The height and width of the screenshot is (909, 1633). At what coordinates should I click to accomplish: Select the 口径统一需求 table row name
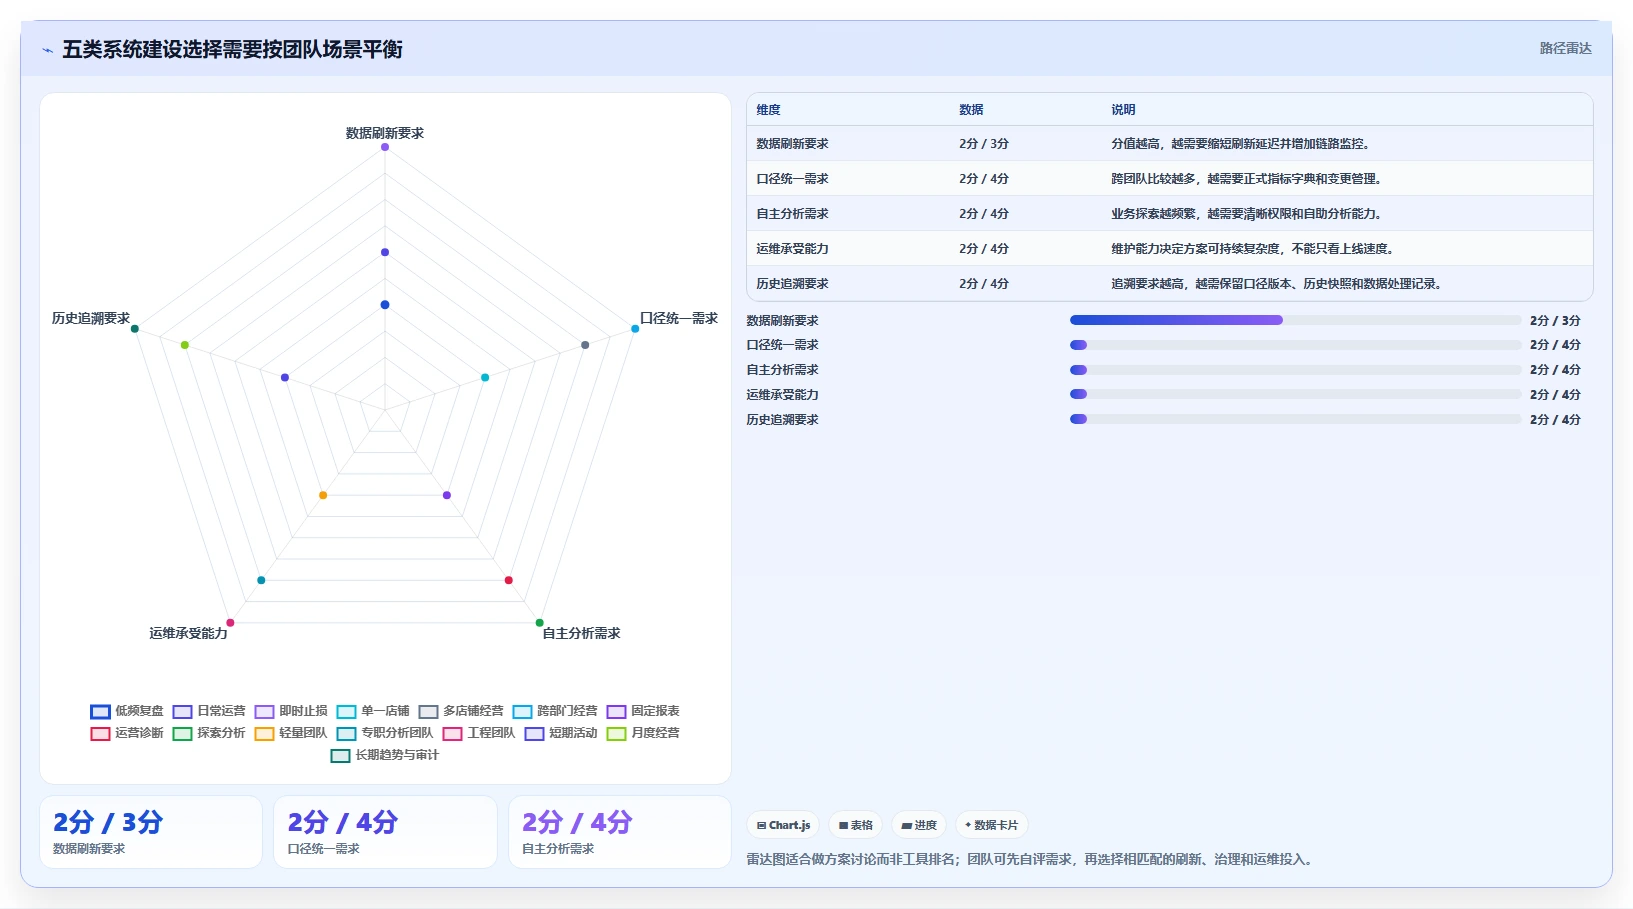point(792,179)
